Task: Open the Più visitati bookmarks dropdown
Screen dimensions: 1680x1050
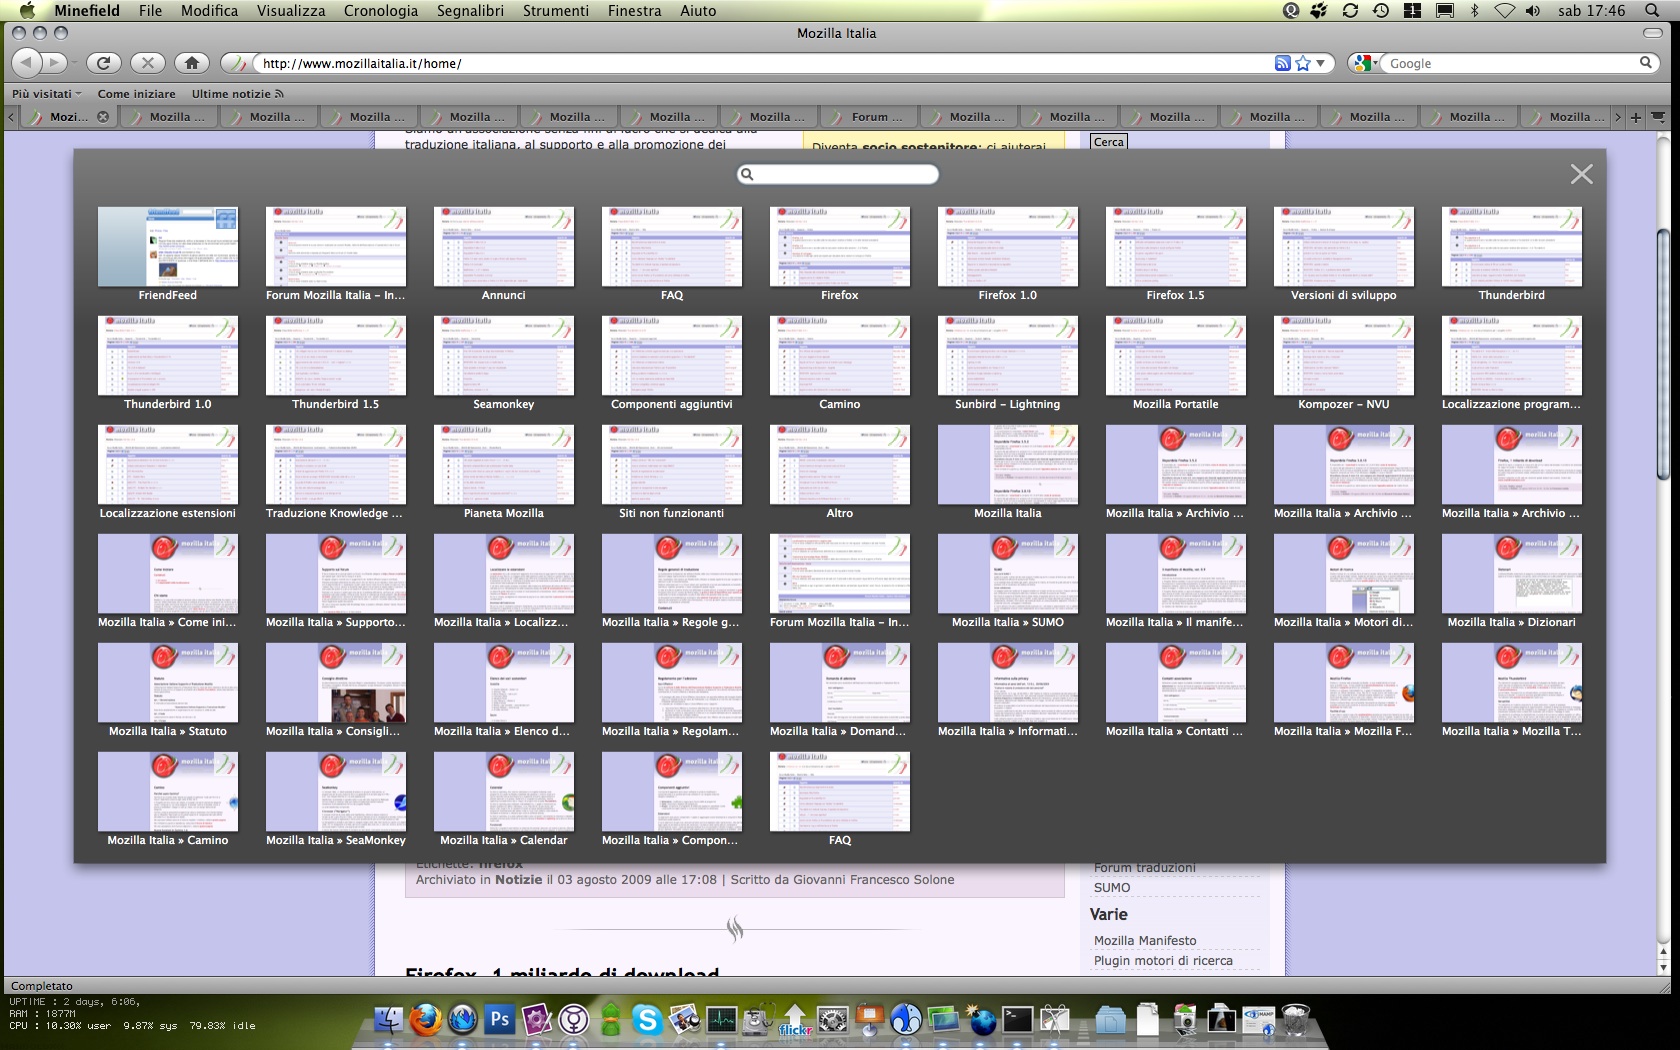Action: tap(46, 93)
